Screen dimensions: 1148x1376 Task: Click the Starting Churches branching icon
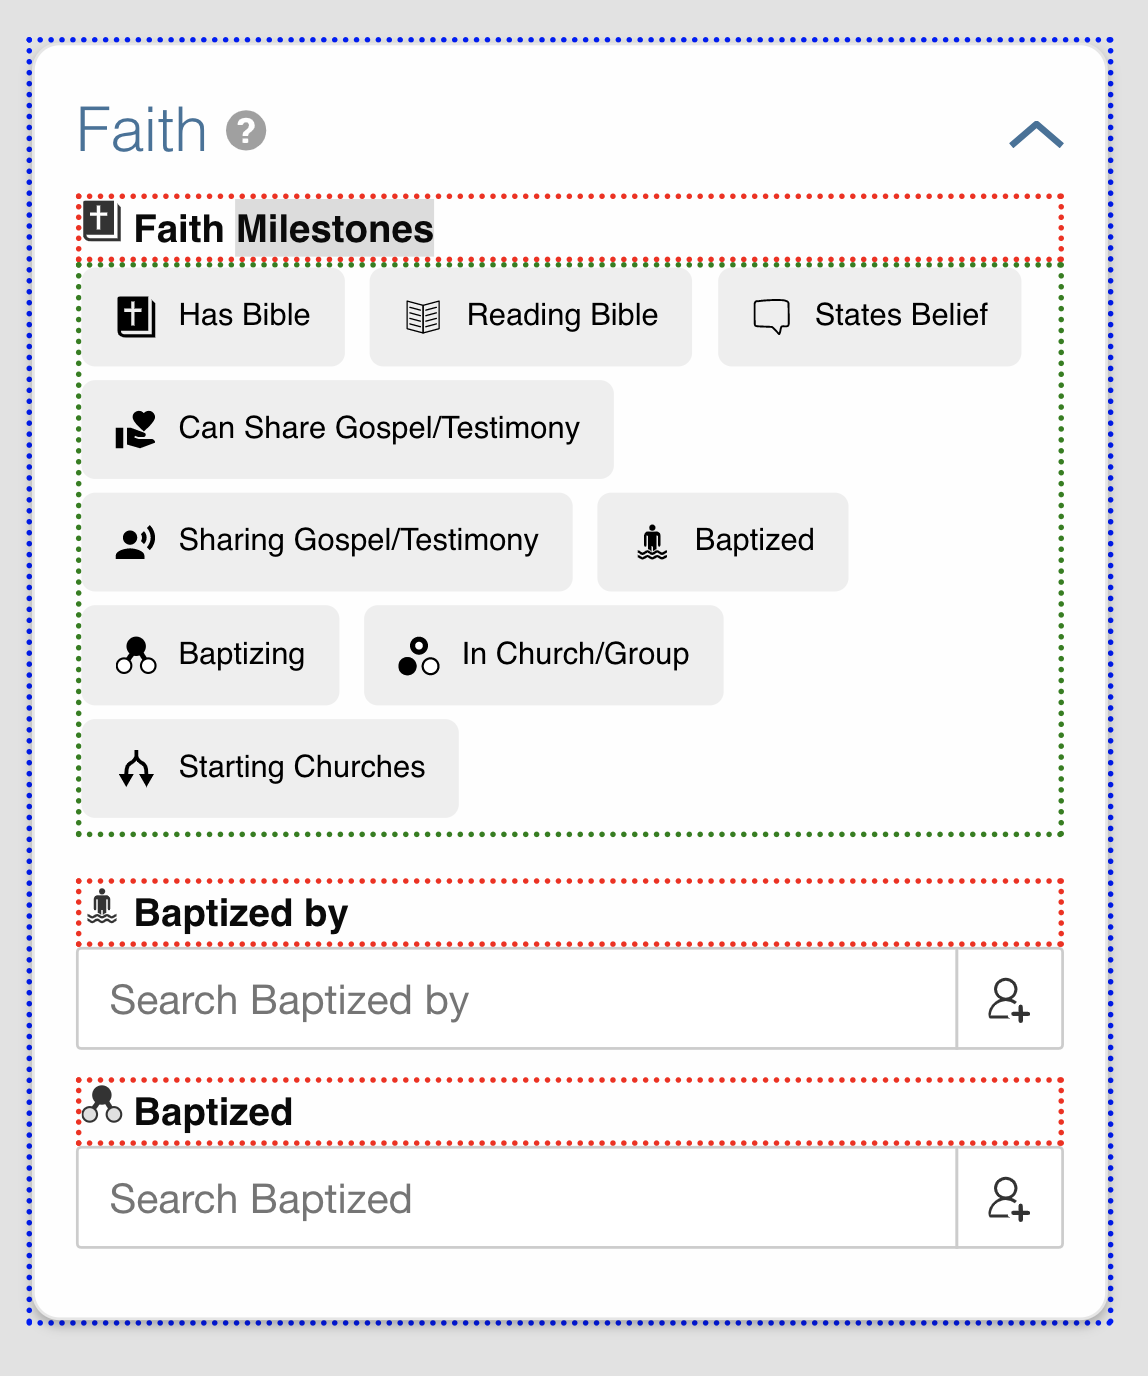coord(137,768)
